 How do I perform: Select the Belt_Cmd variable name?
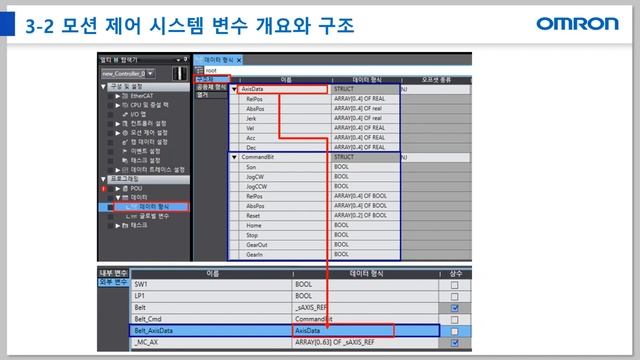click(x=211, y=319)
